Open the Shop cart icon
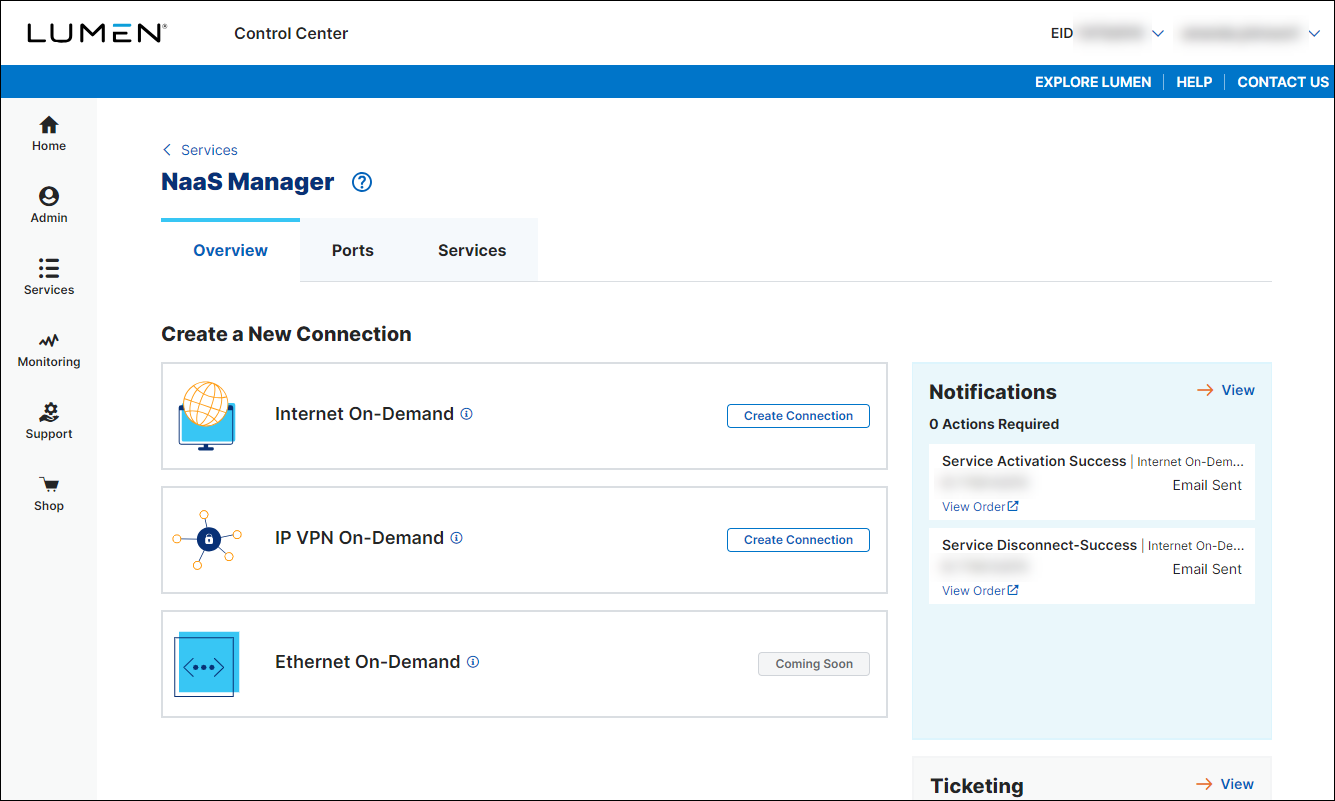 48,484
